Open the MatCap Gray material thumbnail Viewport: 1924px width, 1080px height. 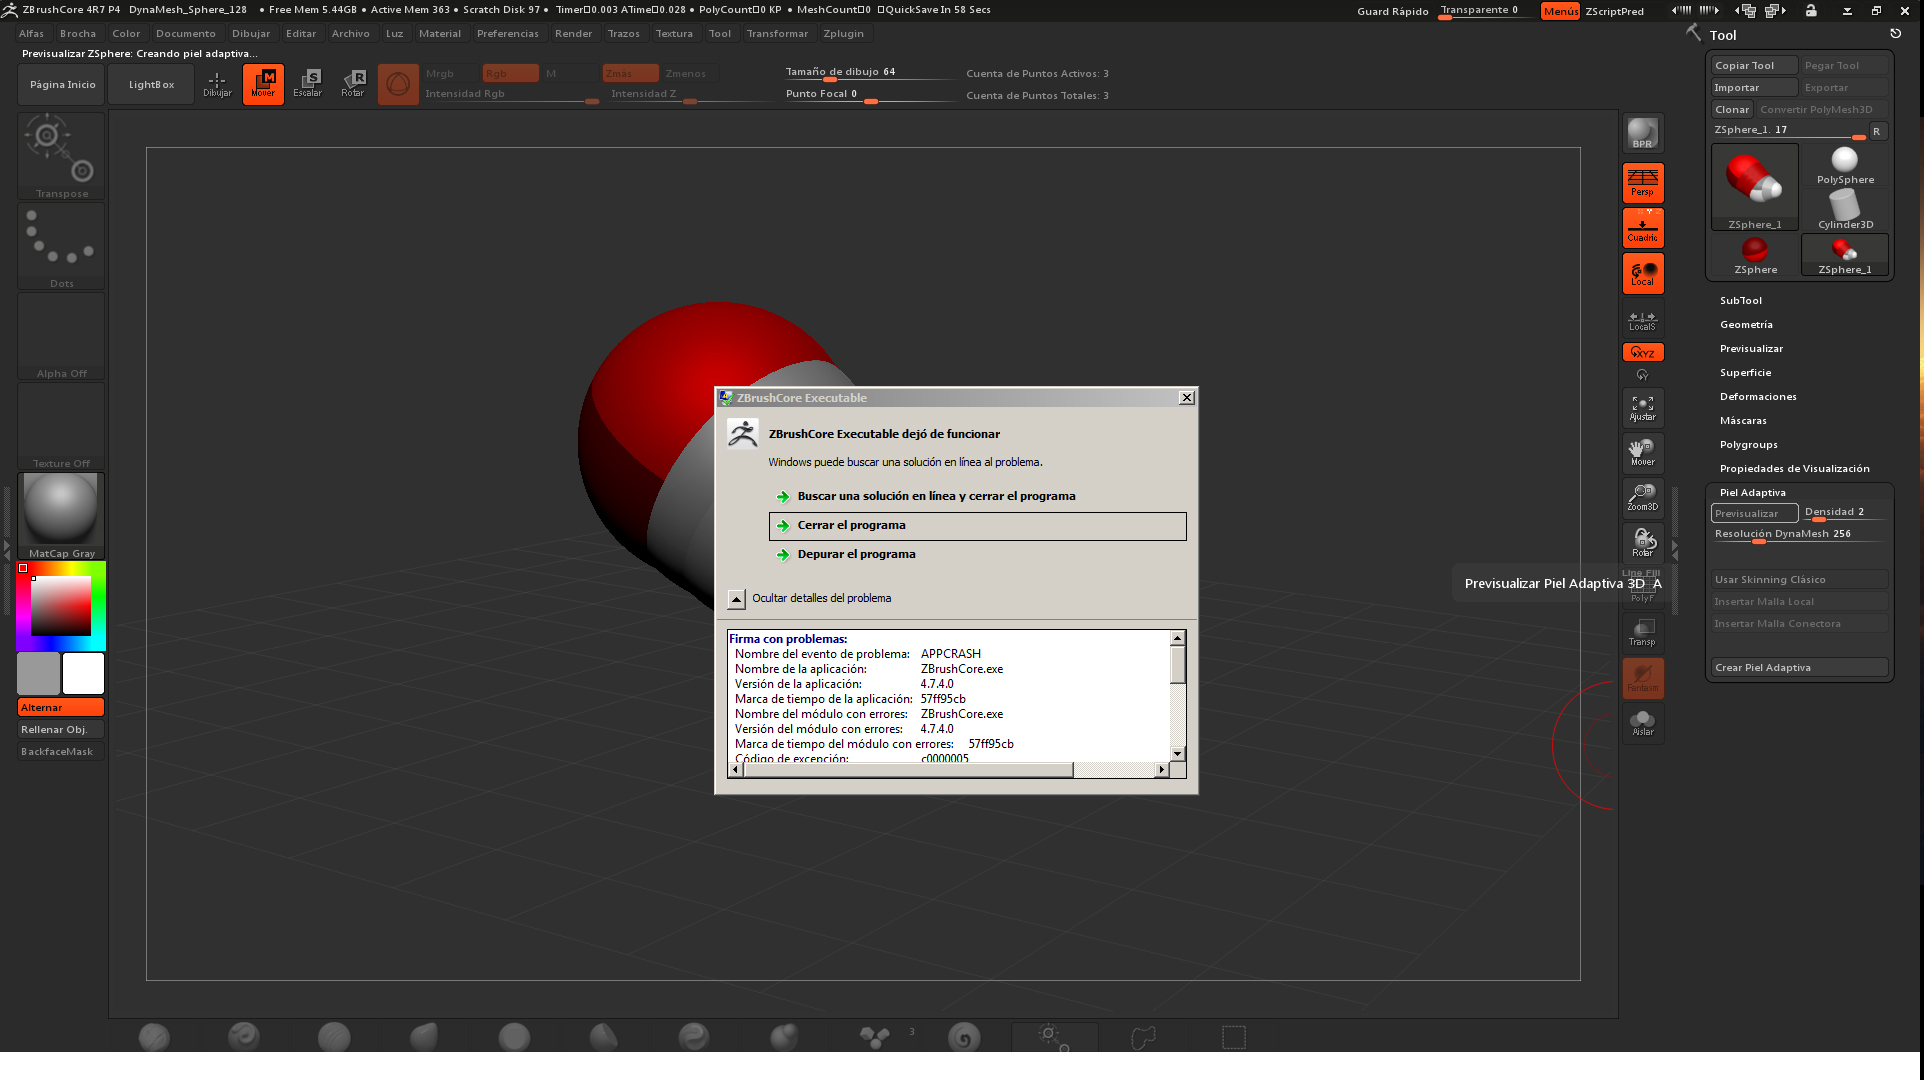[61, 512]
